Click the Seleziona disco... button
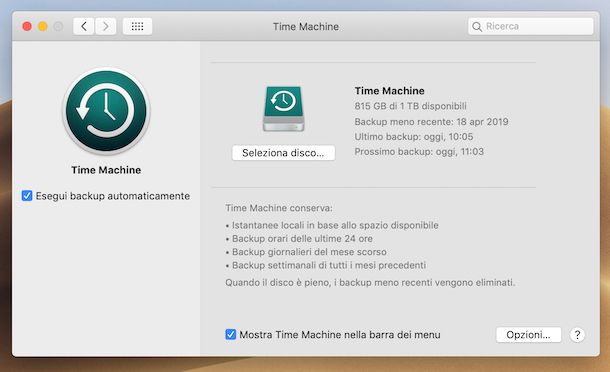 point(283,153)
